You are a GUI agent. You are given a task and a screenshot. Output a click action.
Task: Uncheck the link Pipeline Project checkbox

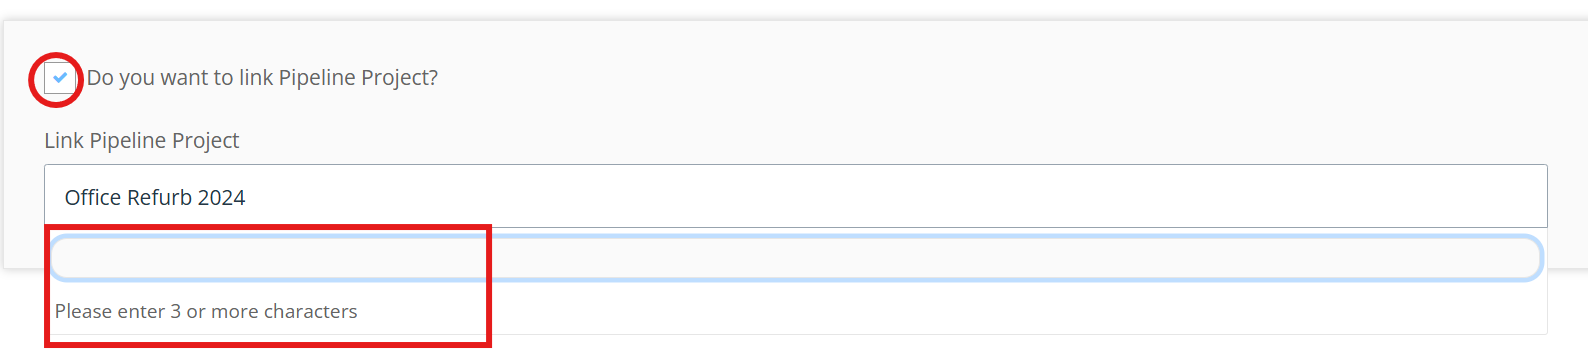[x=60, y=77]
